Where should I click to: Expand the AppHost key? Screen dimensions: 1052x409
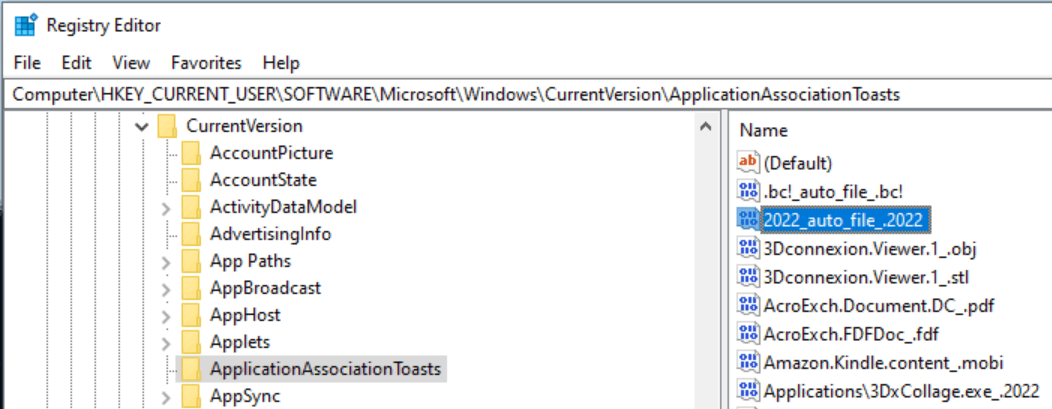coord(166,316)
